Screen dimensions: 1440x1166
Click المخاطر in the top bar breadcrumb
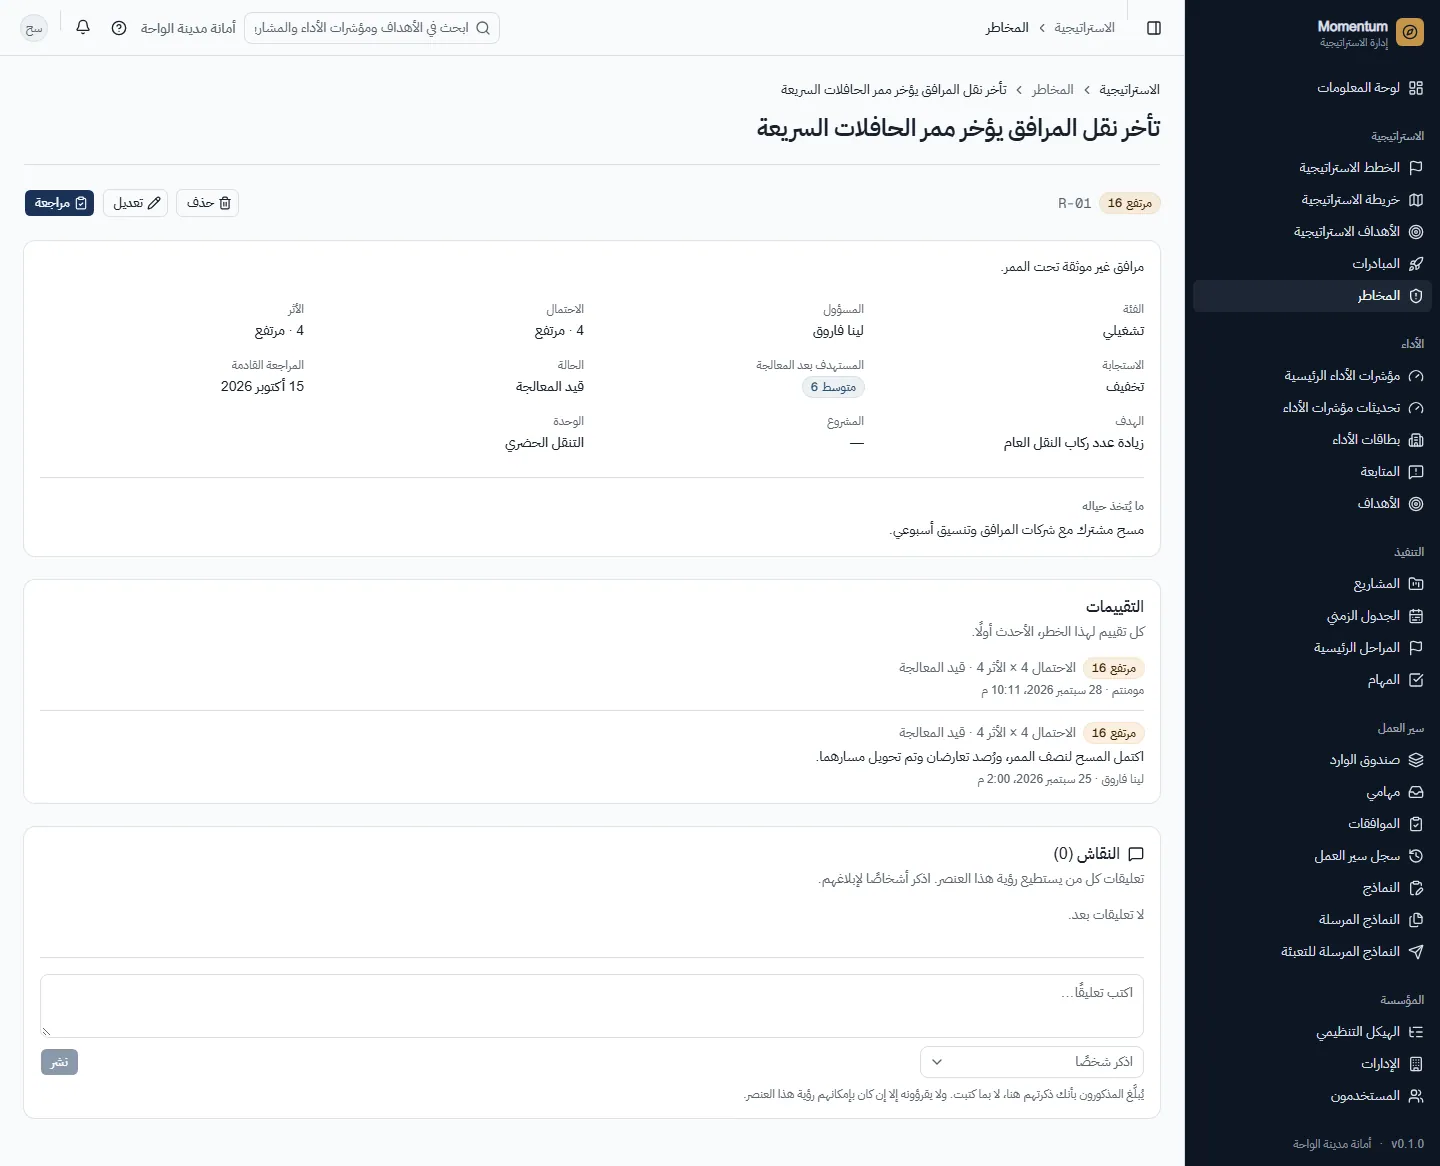(x=1007, y=28)
